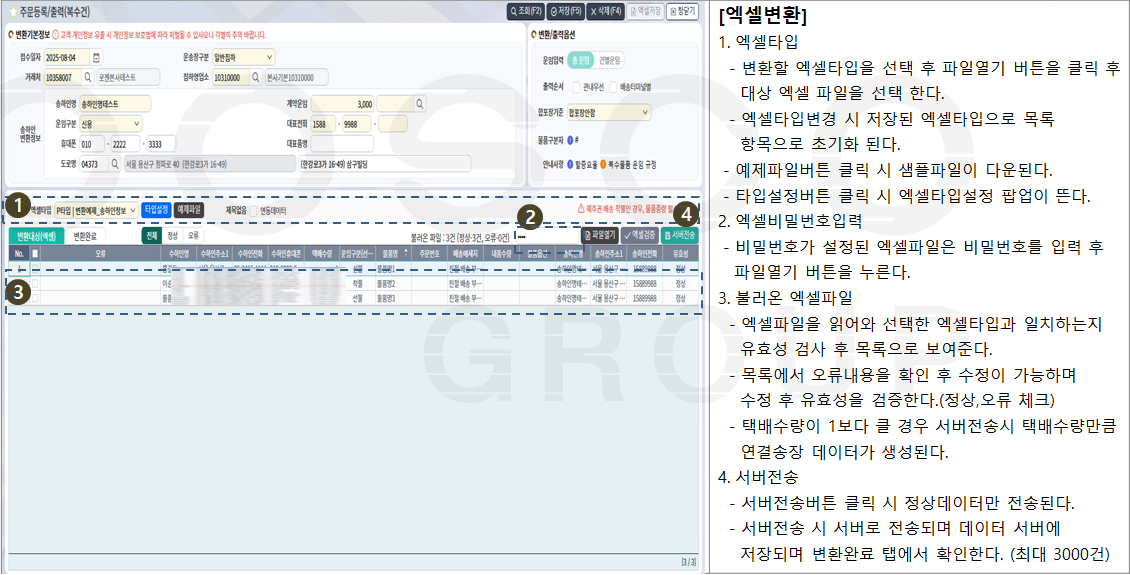1130x575 pixels.
Task: Open the 합포장기준 dropdown showing 합포장안함
Action: [609, 112]
